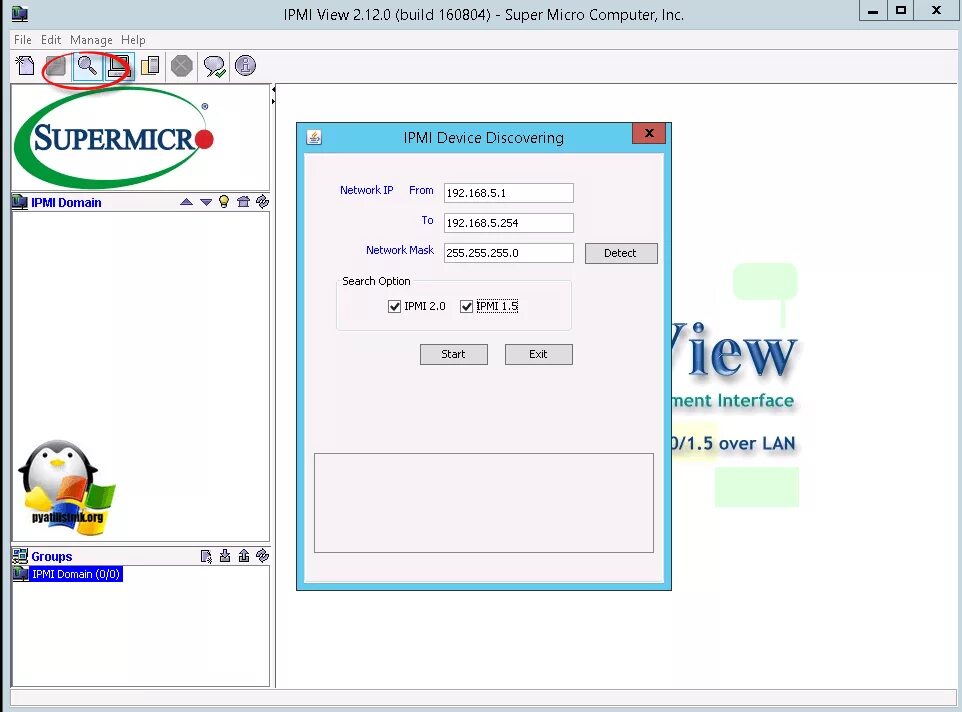Toggle the IPMI 2.0 checkbox
Screen dimensions: 962x712
click(394, 306)
